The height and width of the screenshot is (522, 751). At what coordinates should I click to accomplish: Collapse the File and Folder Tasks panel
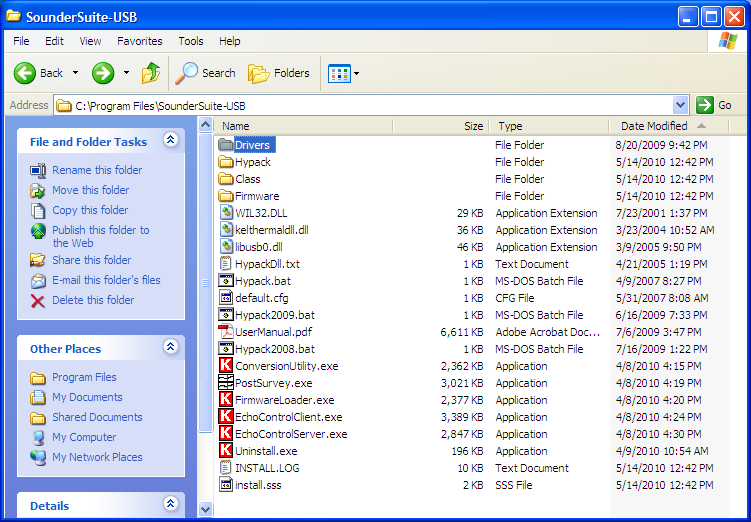tap(170, 141)
